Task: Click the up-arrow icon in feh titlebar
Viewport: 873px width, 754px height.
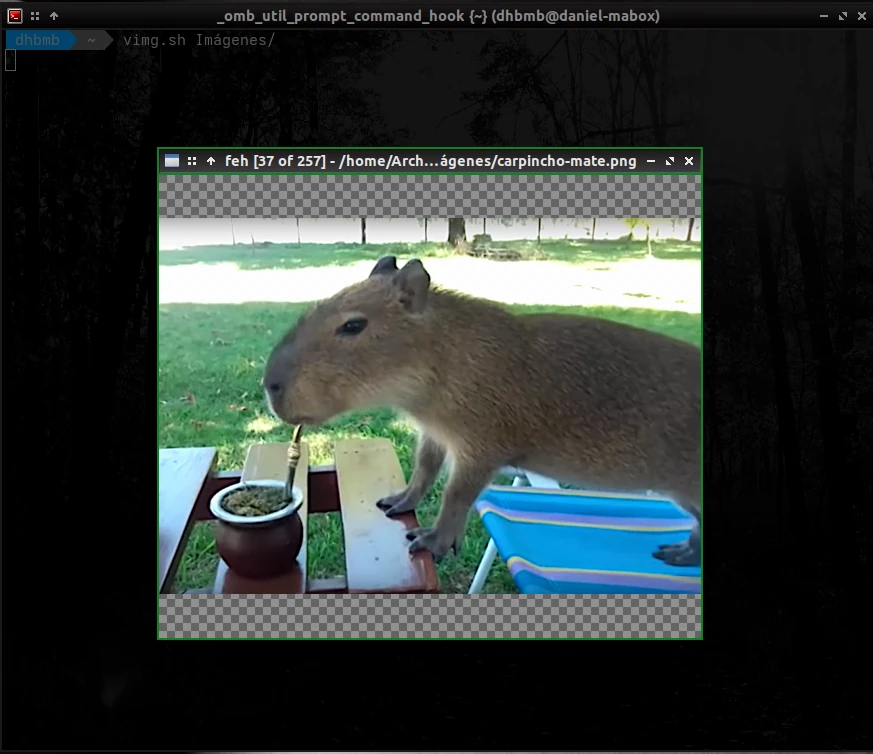Action: [x=211, y=161]
